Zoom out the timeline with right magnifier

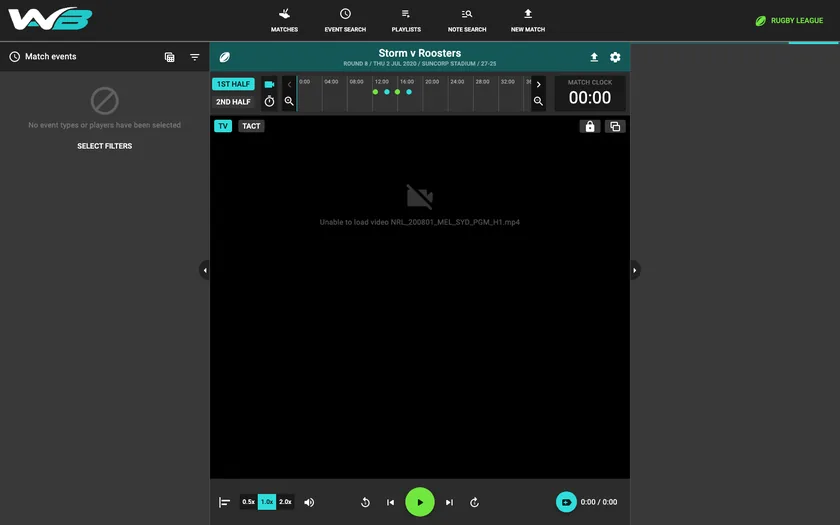(x=538, y=101)
